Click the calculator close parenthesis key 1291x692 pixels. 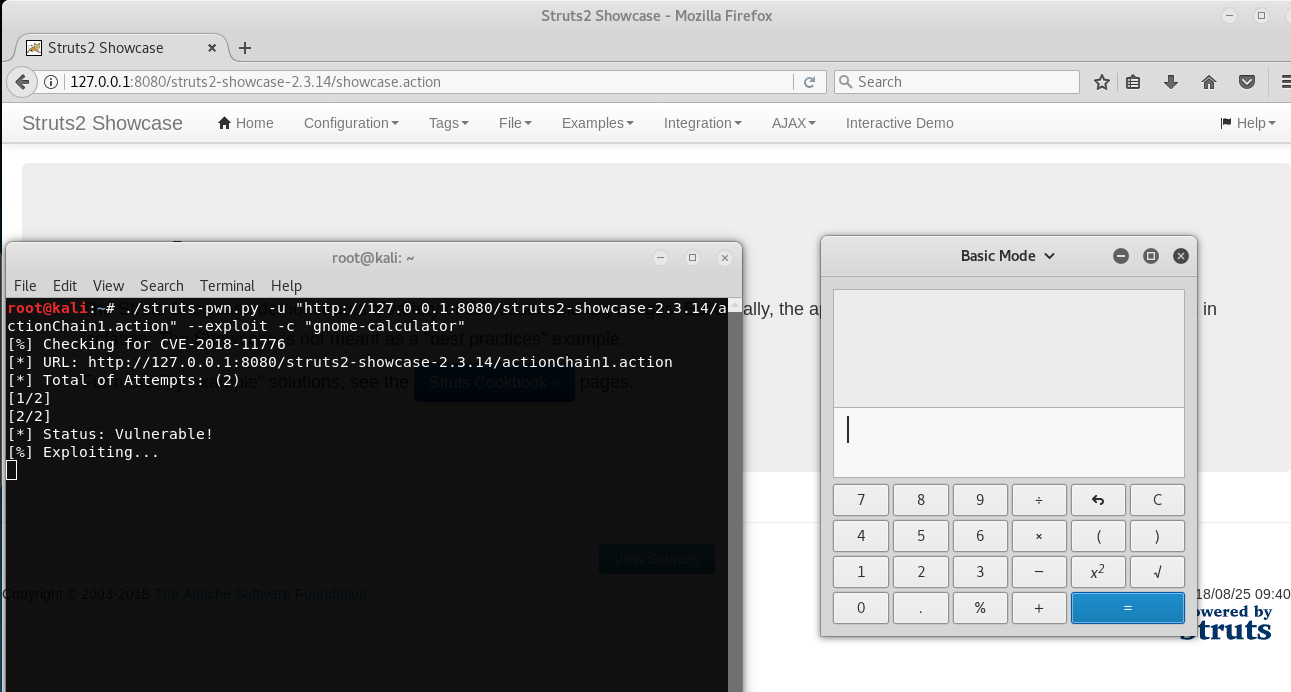(x=1157, y=536)
